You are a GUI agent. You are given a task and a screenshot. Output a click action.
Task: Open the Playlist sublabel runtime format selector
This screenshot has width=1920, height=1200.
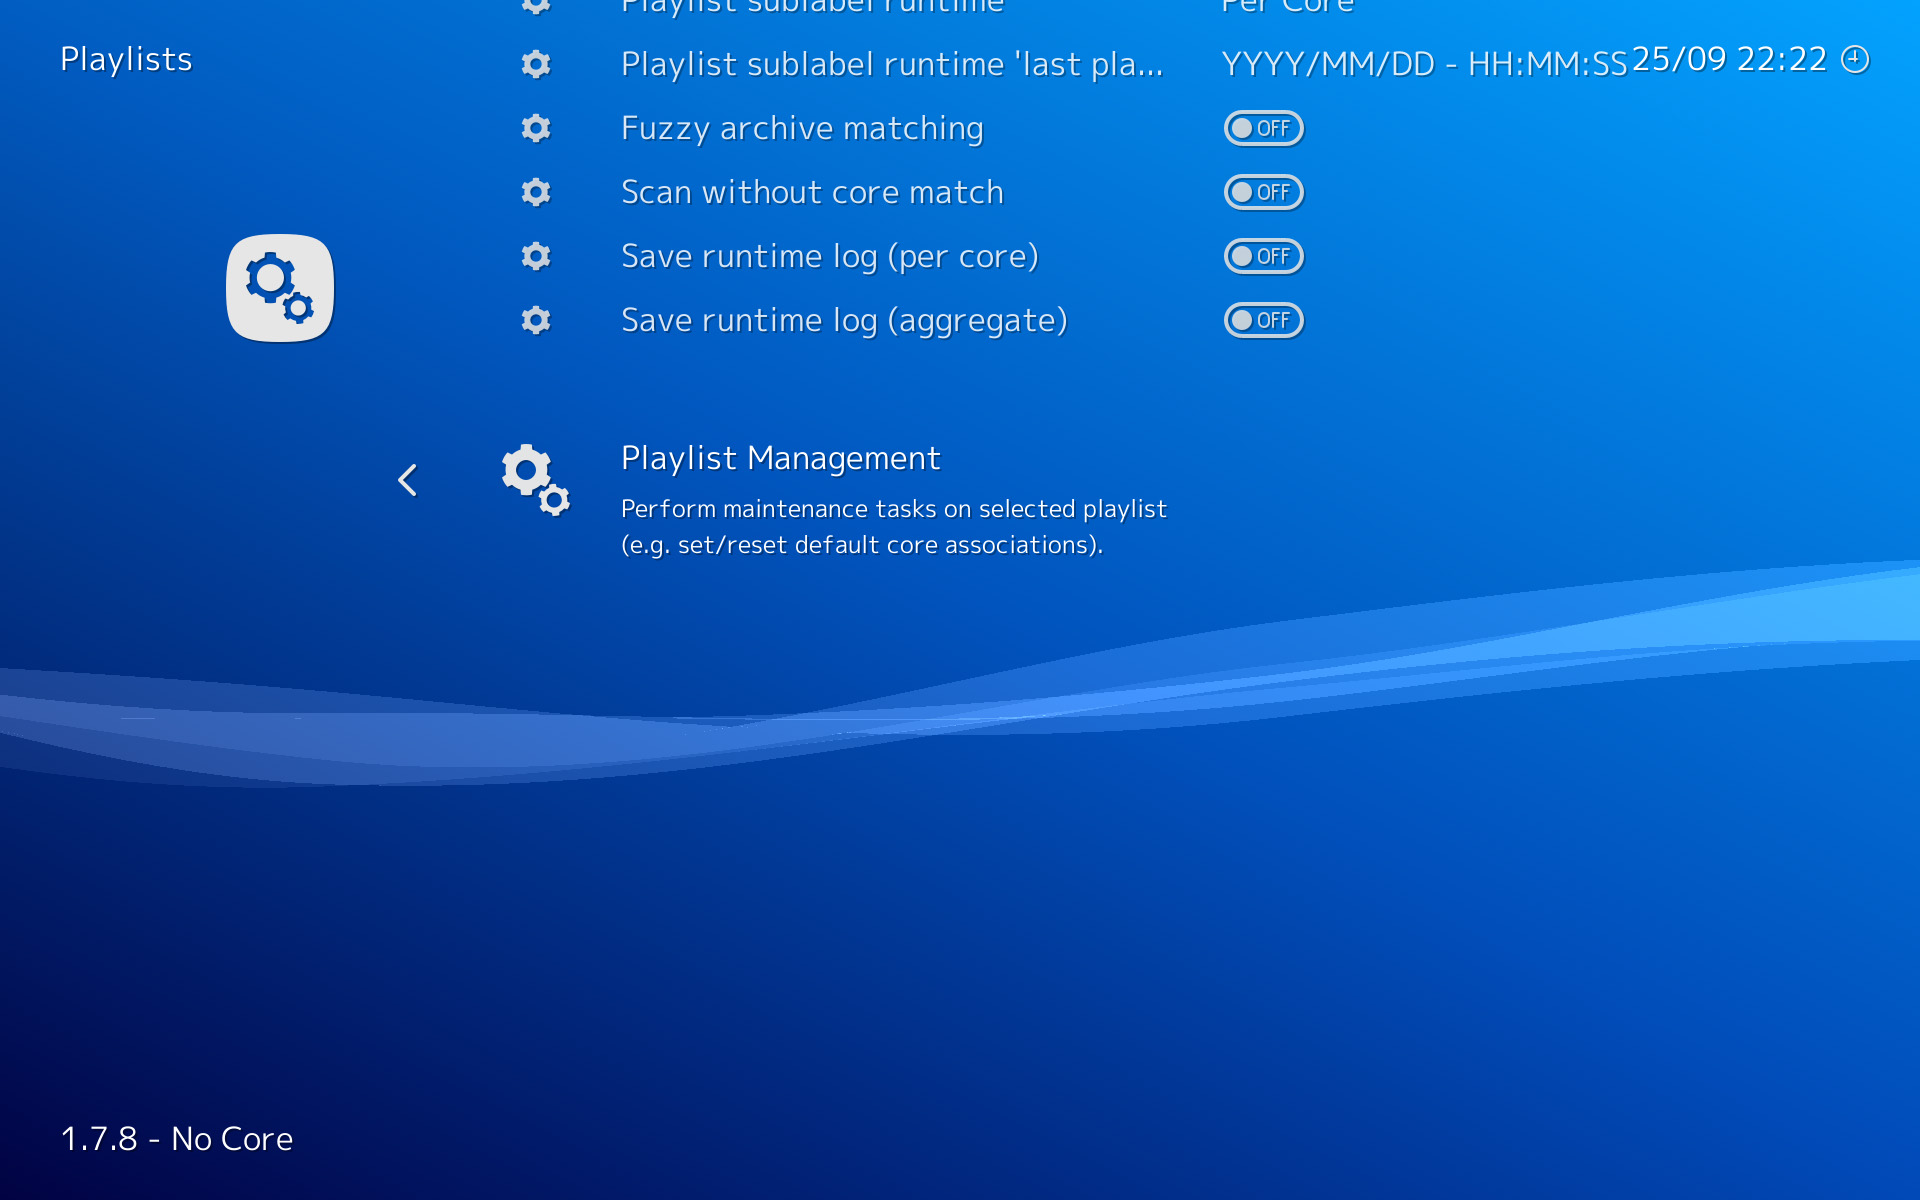pyautogui.click(x=810, y=5)
